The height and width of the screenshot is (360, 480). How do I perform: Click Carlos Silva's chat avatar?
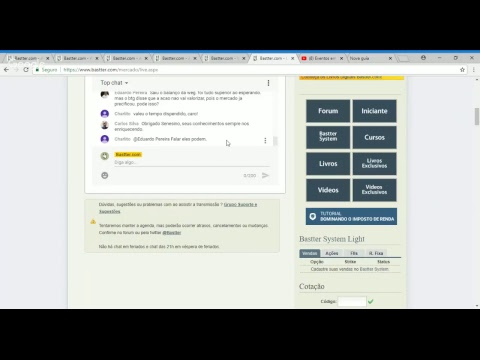pyautogui.click(x=105, y=125)
